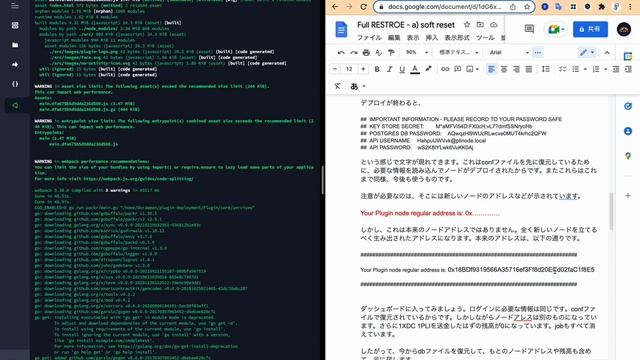Open the 編集 menu

click(x=394, y=38)
